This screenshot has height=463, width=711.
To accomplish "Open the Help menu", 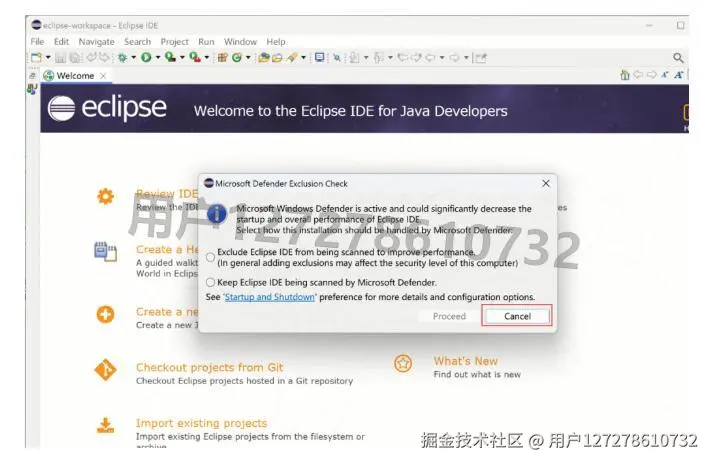I will pyautogui.click(x=276, y=42).
